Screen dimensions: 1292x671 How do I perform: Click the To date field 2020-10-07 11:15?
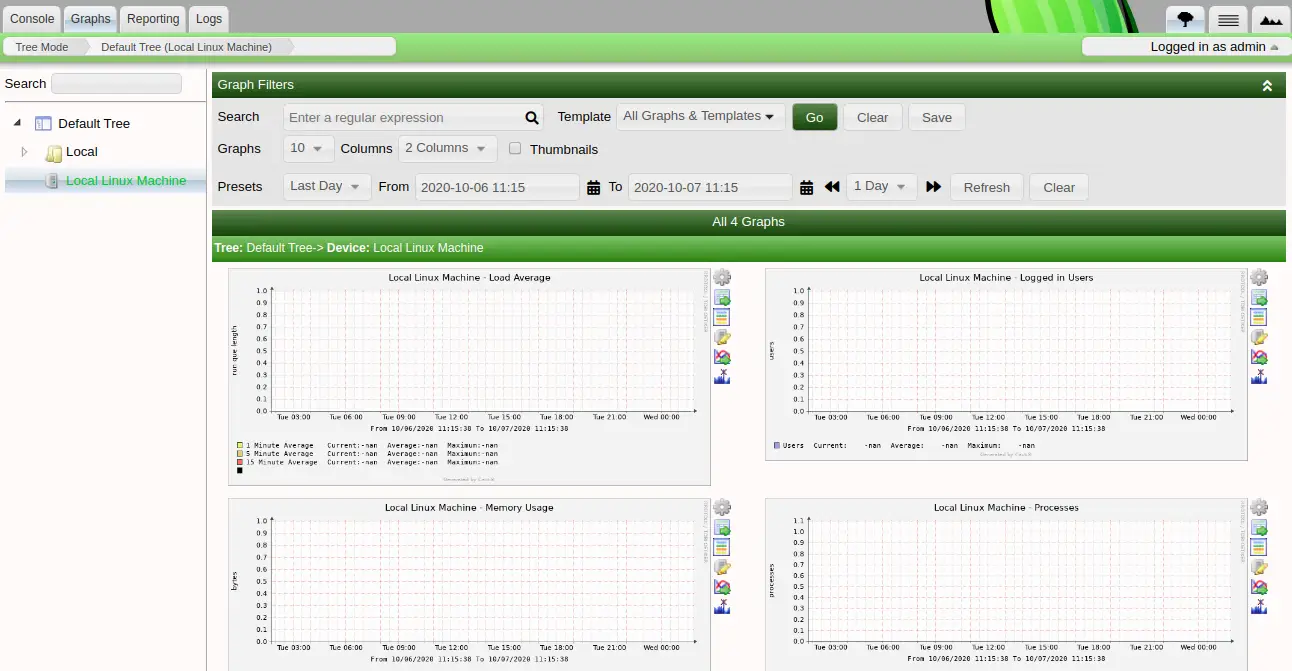[711, 187]
